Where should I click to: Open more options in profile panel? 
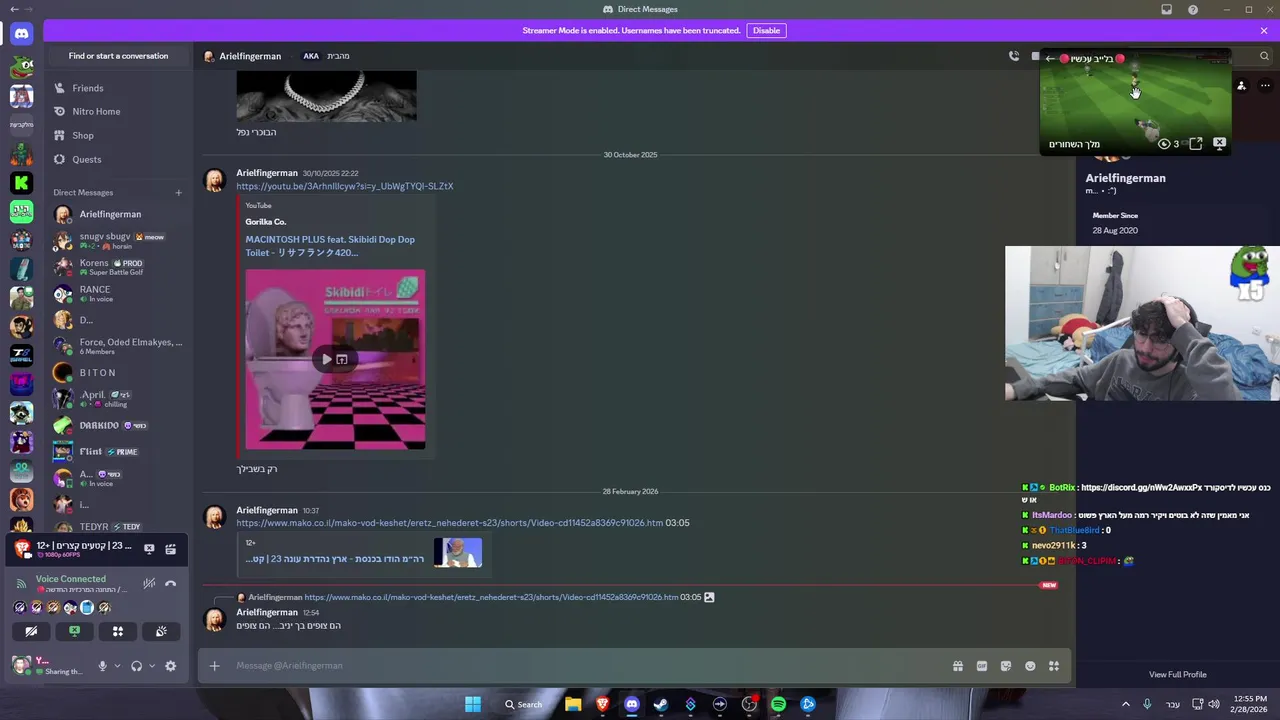[x=1265, y=86]
